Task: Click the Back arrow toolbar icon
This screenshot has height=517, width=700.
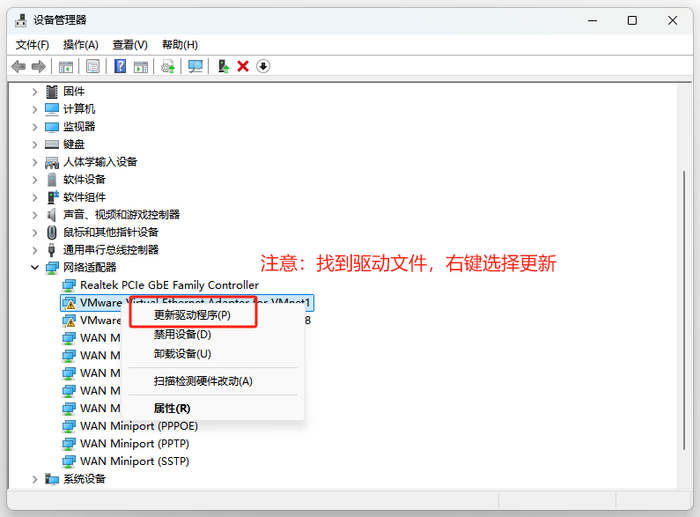Action: [x=19, y=67]
